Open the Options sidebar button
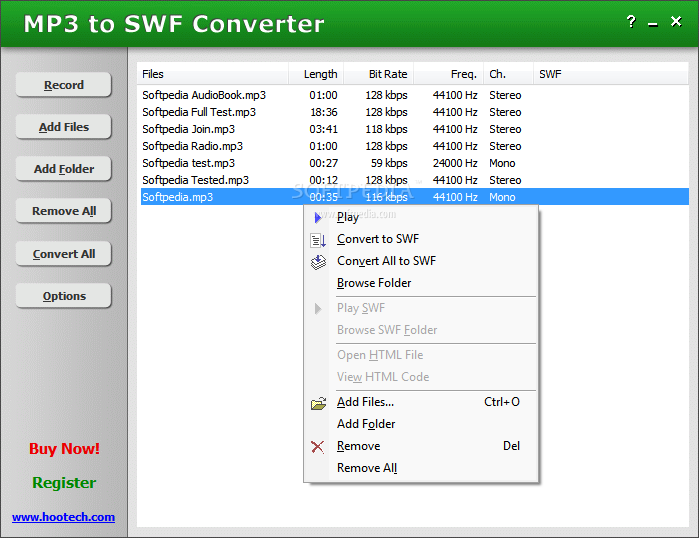Screen dimensions: 699x538 tap(63, 296)
